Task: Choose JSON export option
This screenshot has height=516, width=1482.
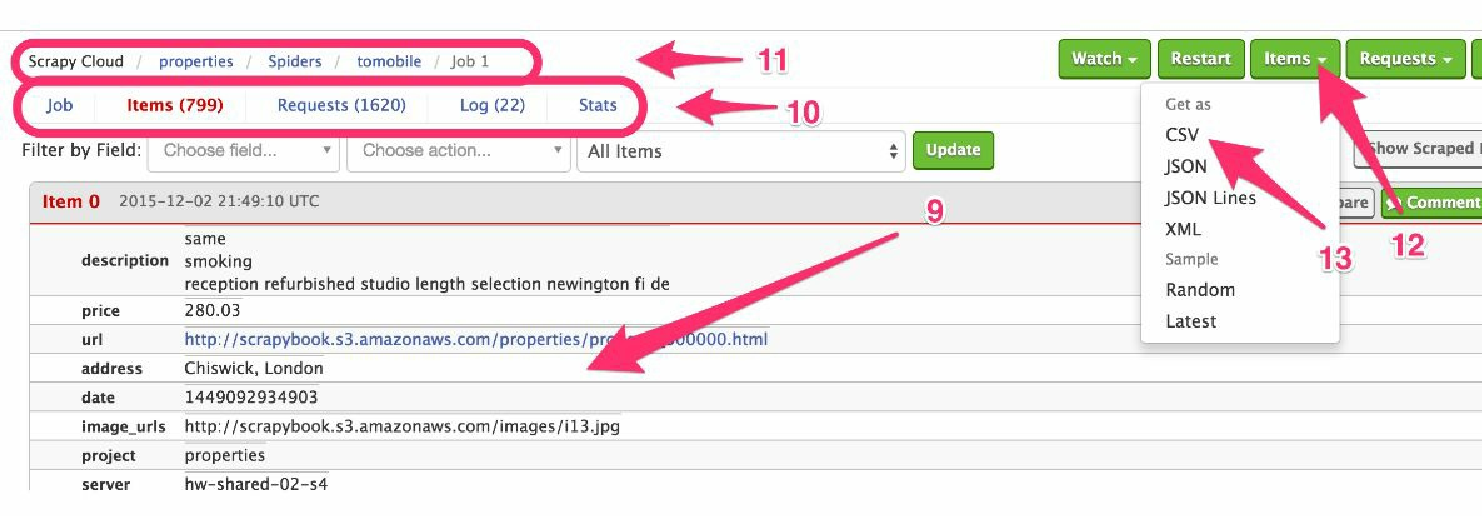Action: click(1186, 166)
